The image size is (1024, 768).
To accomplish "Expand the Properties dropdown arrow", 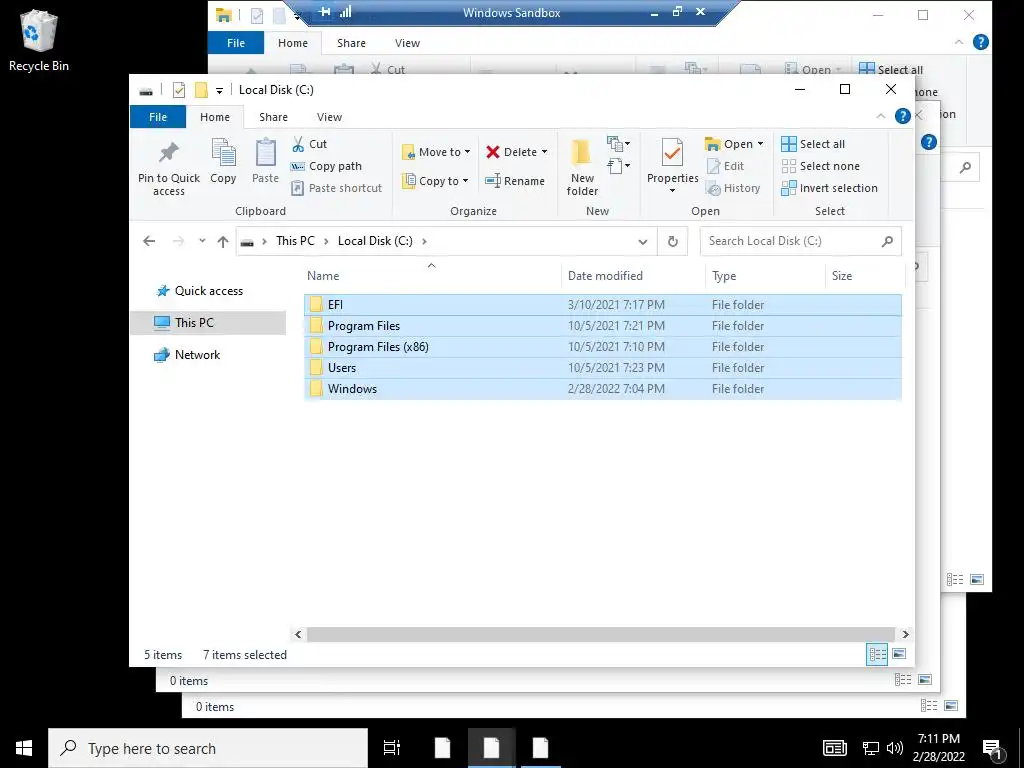I will point(672,191).
